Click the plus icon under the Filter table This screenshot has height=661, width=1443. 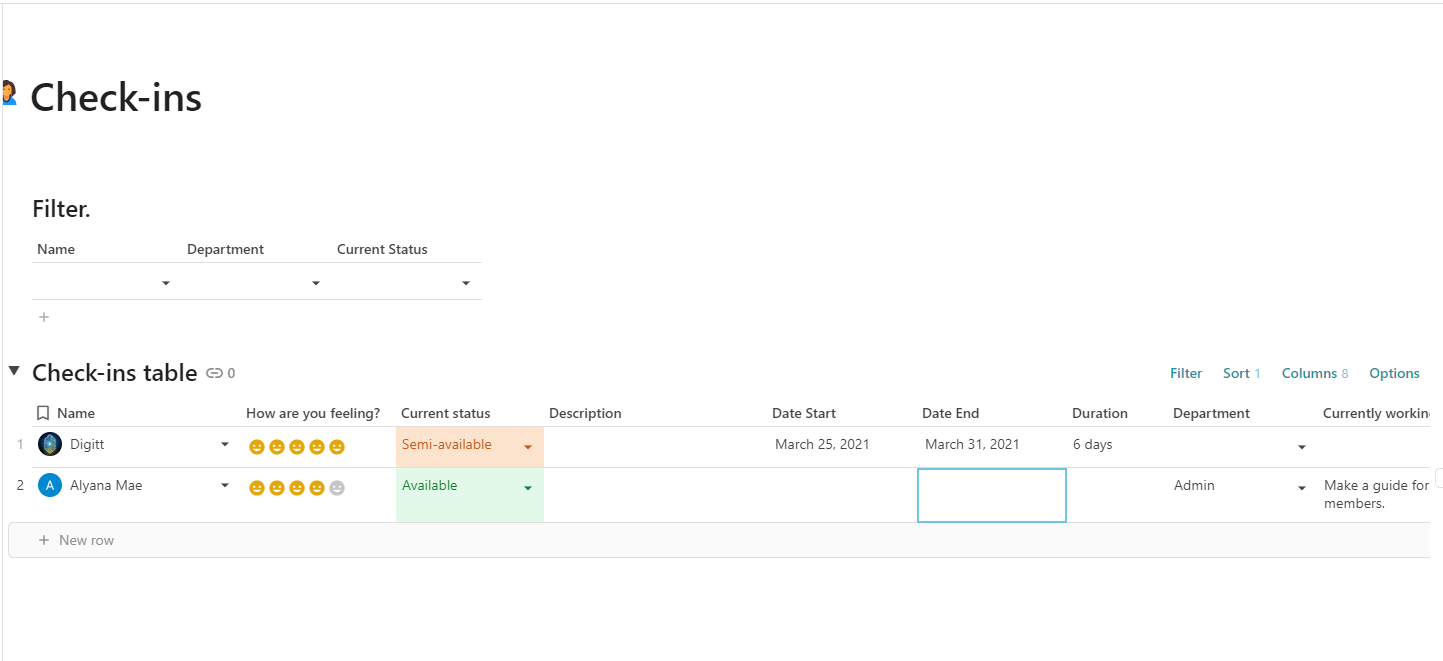pos(43,317)
